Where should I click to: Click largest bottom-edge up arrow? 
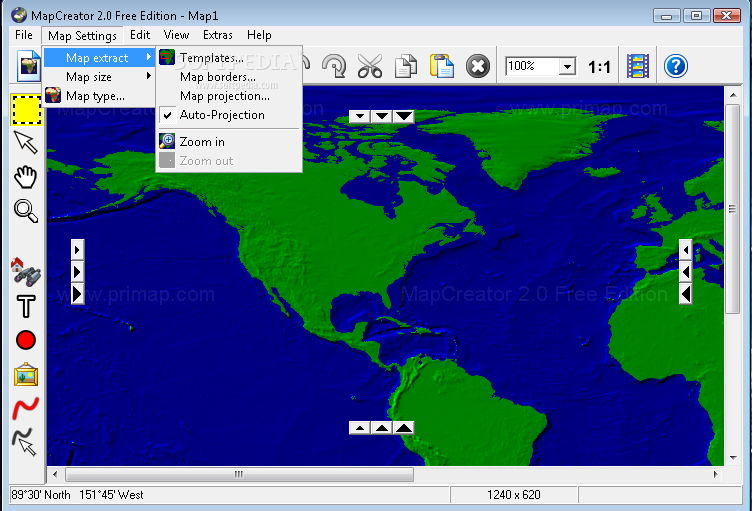click(404, 428)
